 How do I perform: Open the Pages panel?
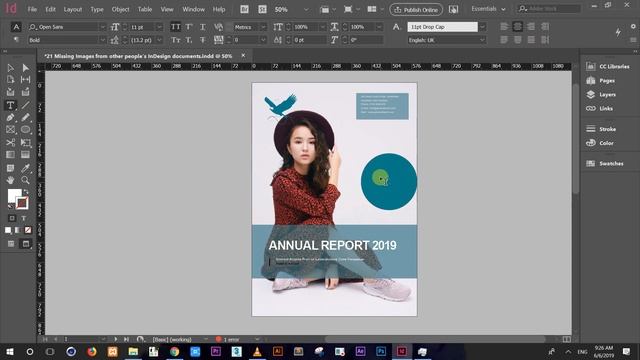(601, 81)
